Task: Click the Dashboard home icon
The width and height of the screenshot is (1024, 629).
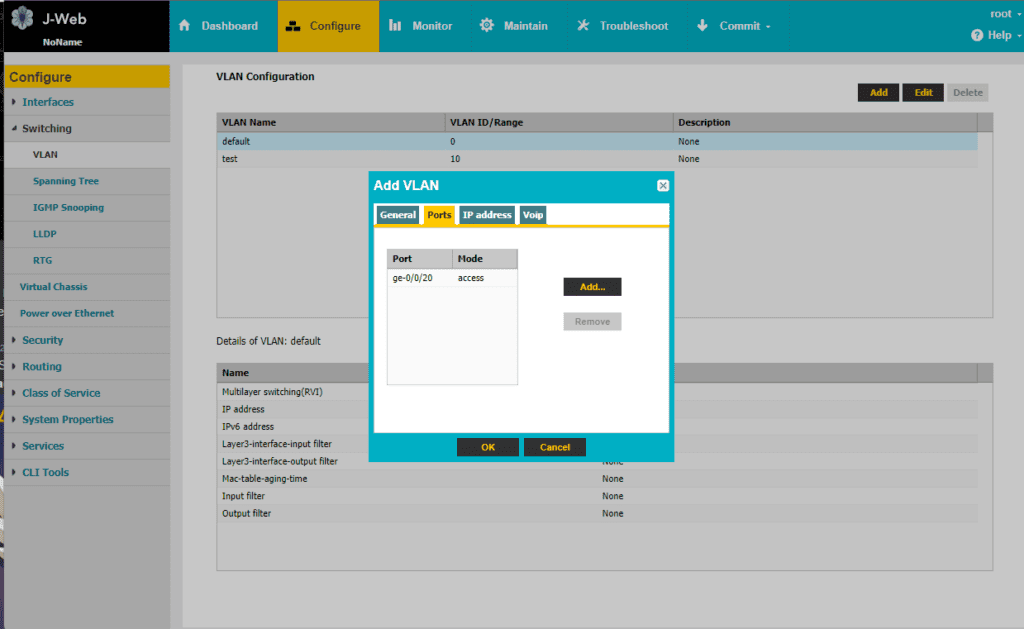Action: 185,25
